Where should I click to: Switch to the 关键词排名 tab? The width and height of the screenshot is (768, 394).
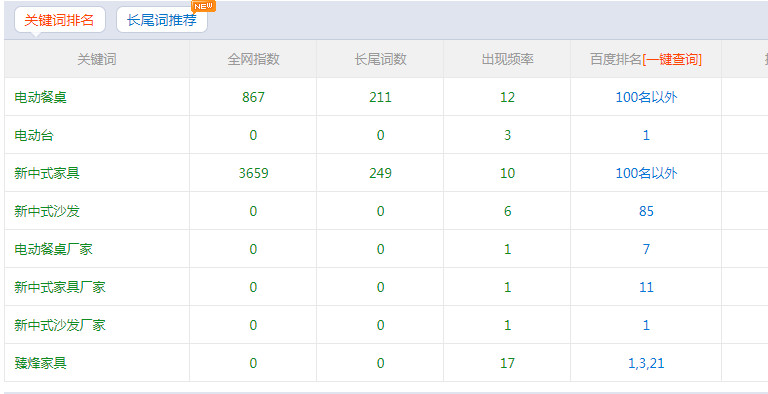coord(59,20)
